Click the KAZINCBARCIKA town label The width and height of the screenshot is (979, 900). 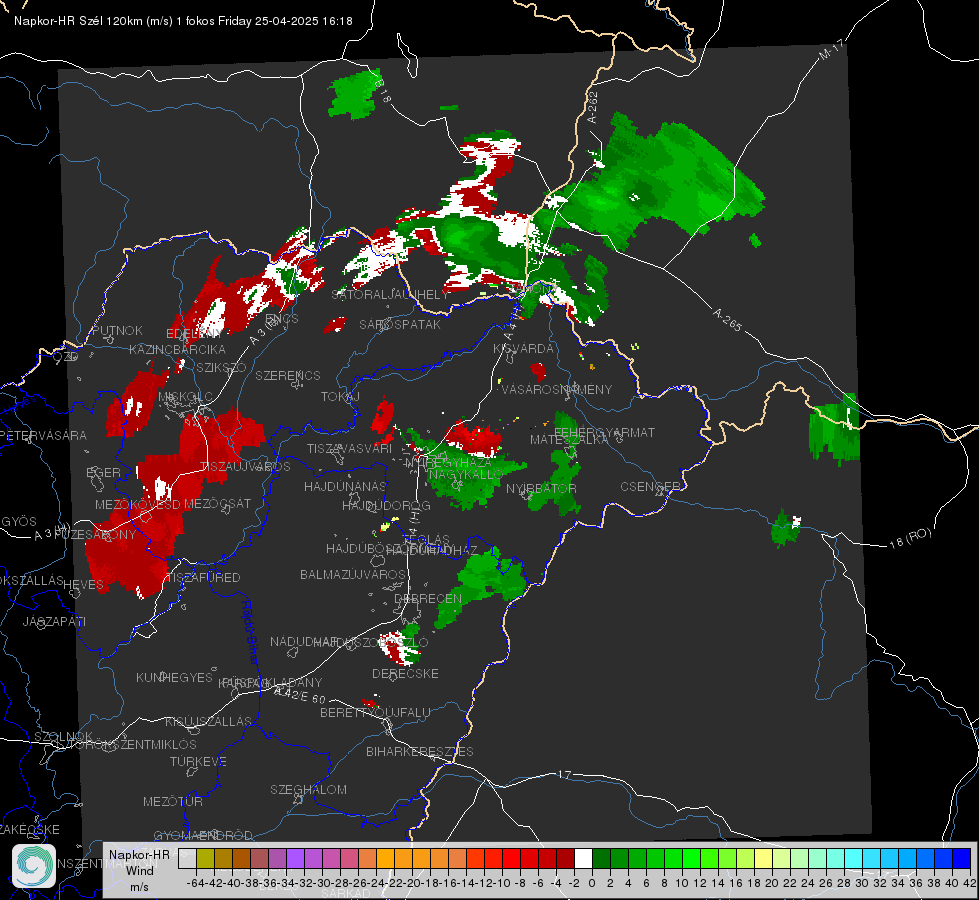tap(177, 349)
